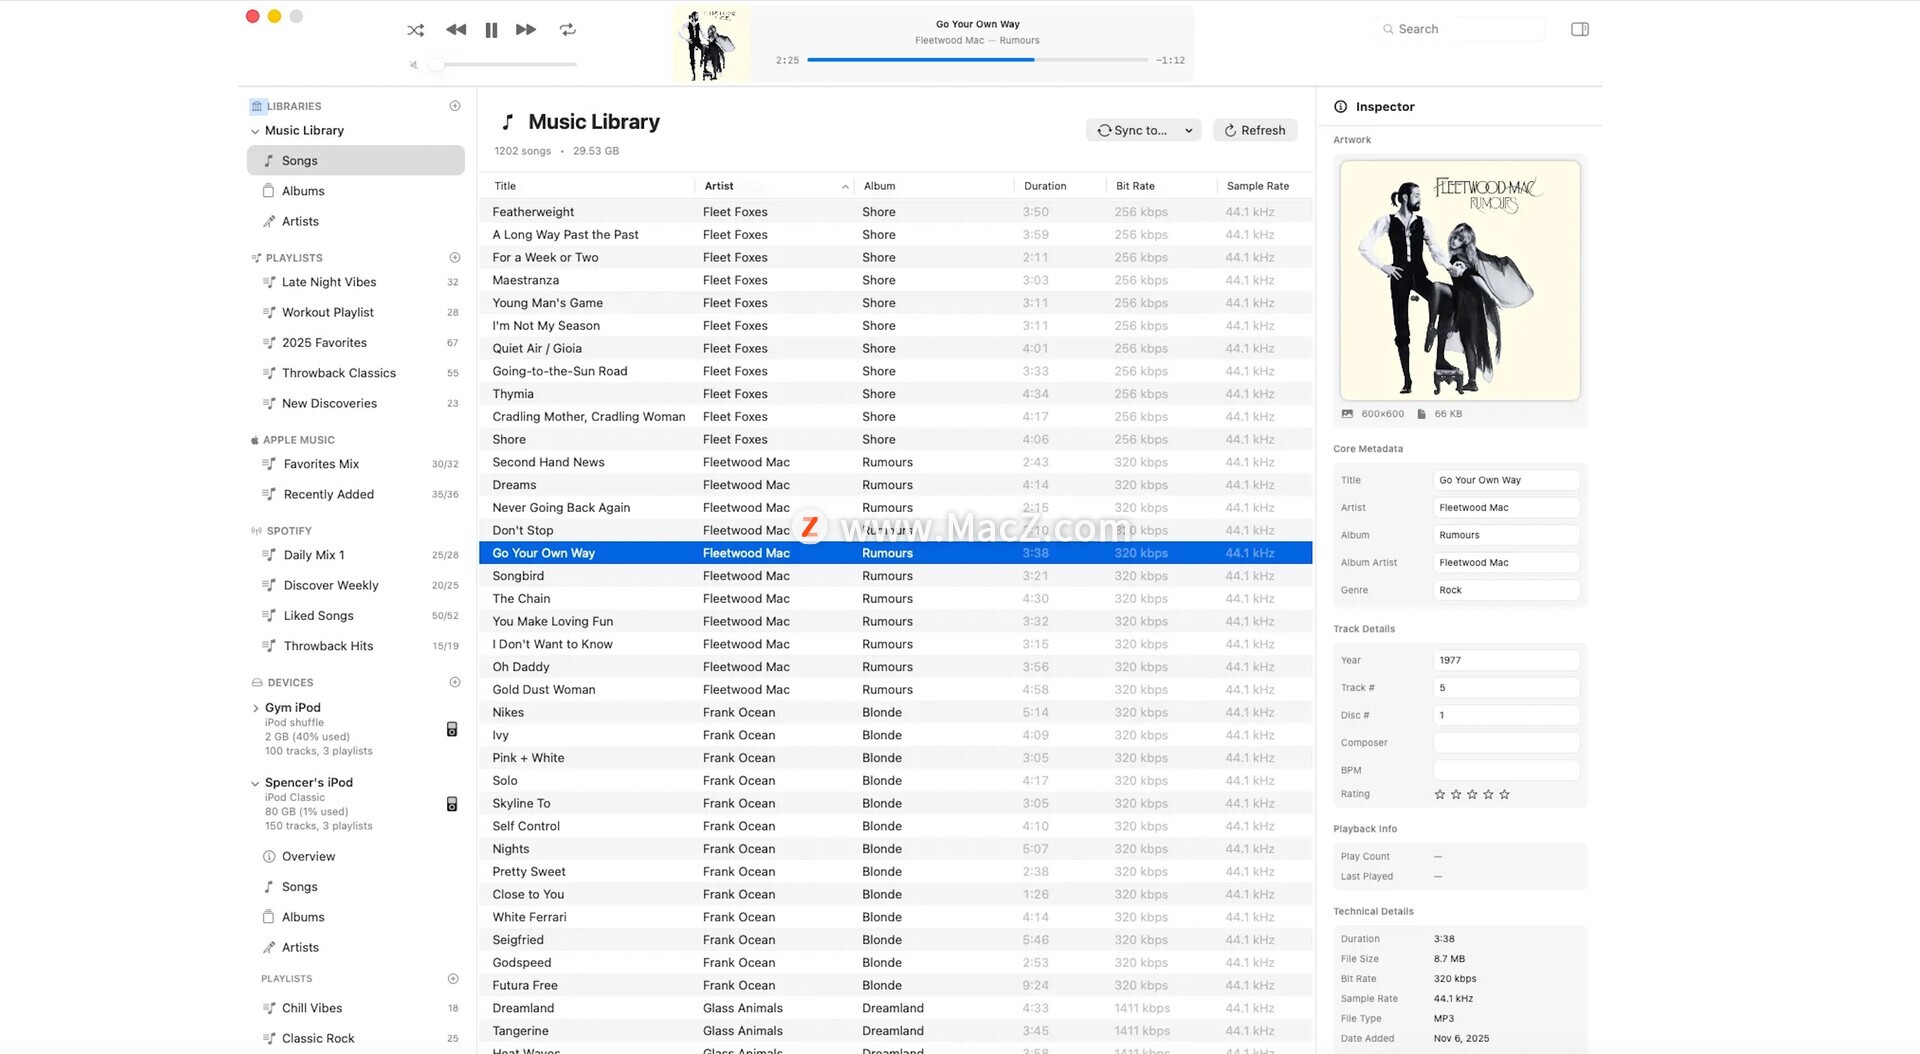This screenshot has width=1920, height=1054.
Task: Edit the Genre field showing Rock
Action: (x=1506, y=590)
